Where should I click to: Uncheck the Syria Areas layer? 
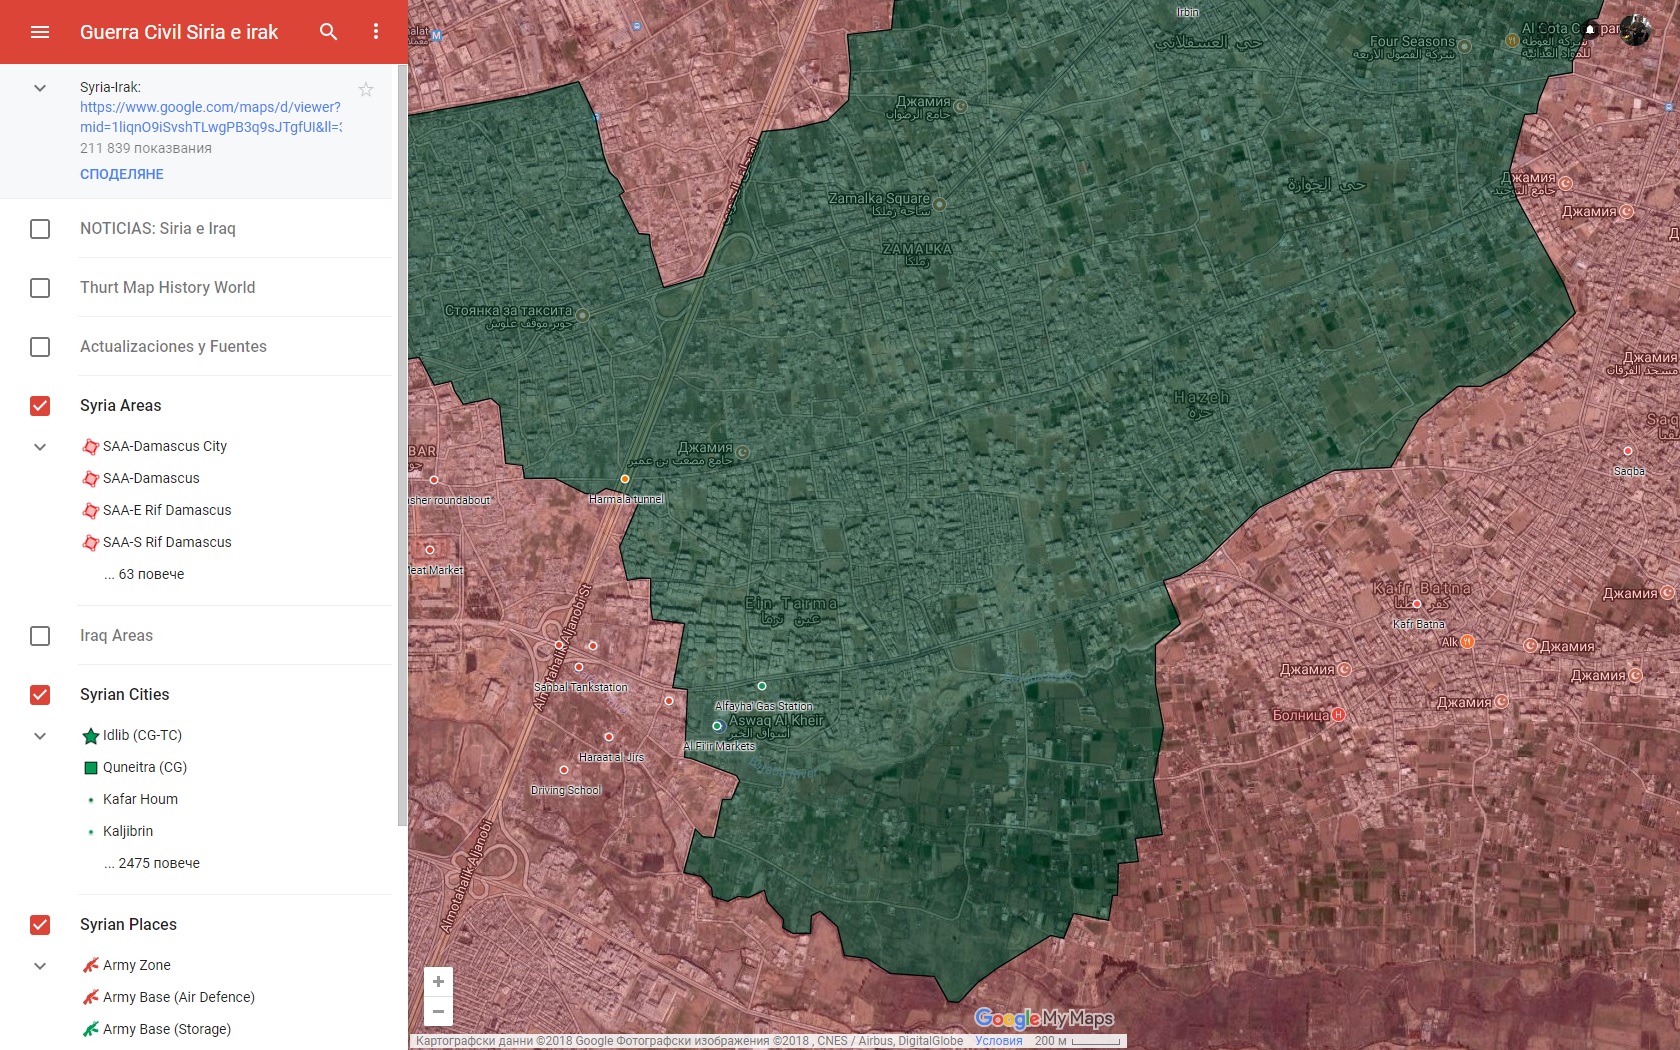[40, 406]
